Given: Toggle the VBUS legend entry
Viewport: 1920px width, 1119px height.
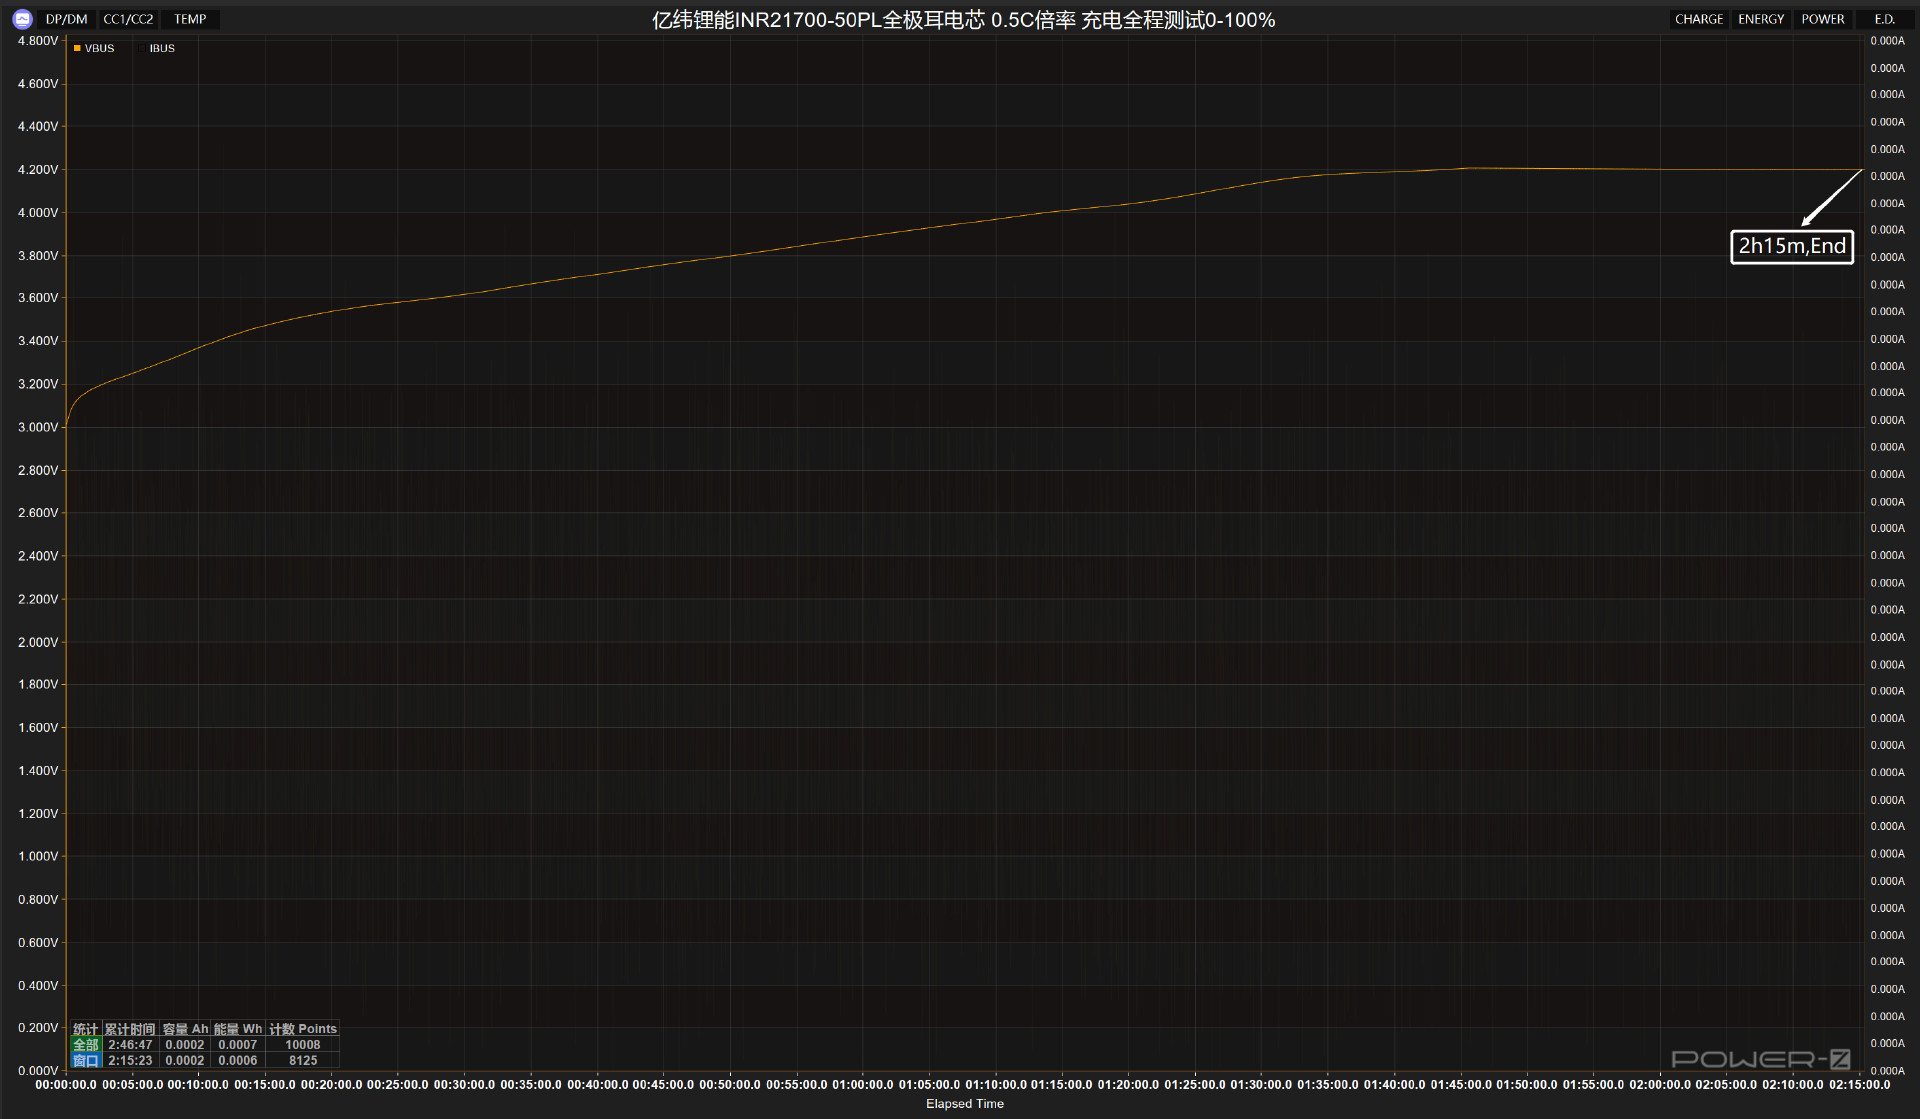Looking at the screenshot, I should tap(94, 48).
